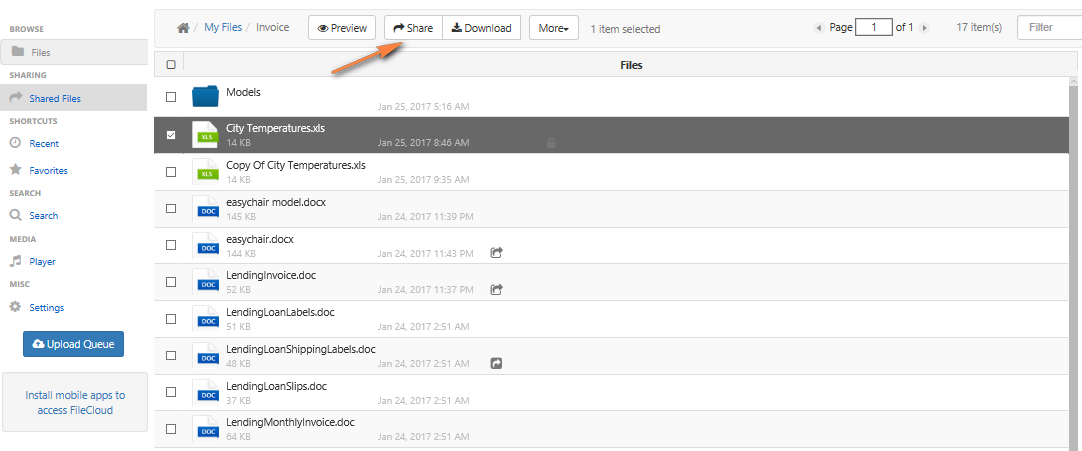This screenshot has height=451, width=1082.
Task: Click the Upload Queue button
Action: (x=73, y=343)
